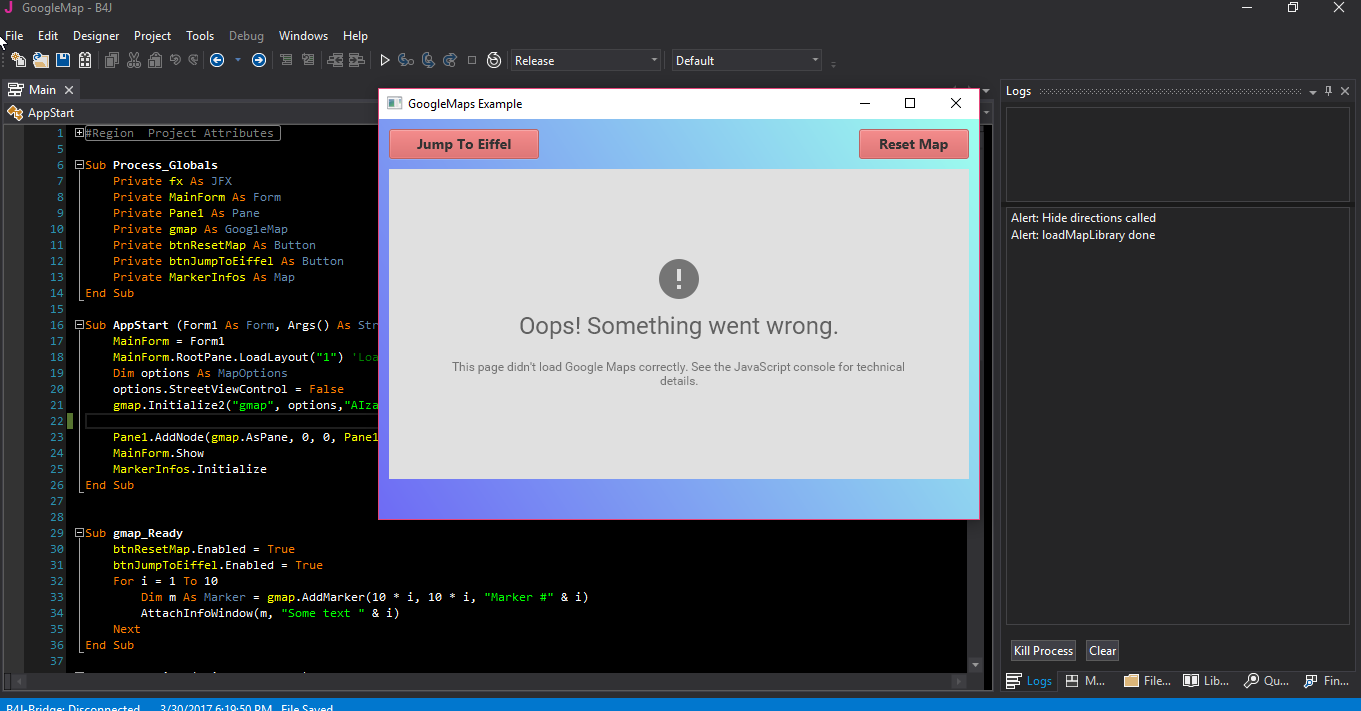Save the current file
The width and height of the screenshot is (1361, 711).
click(x=62, y=60)
